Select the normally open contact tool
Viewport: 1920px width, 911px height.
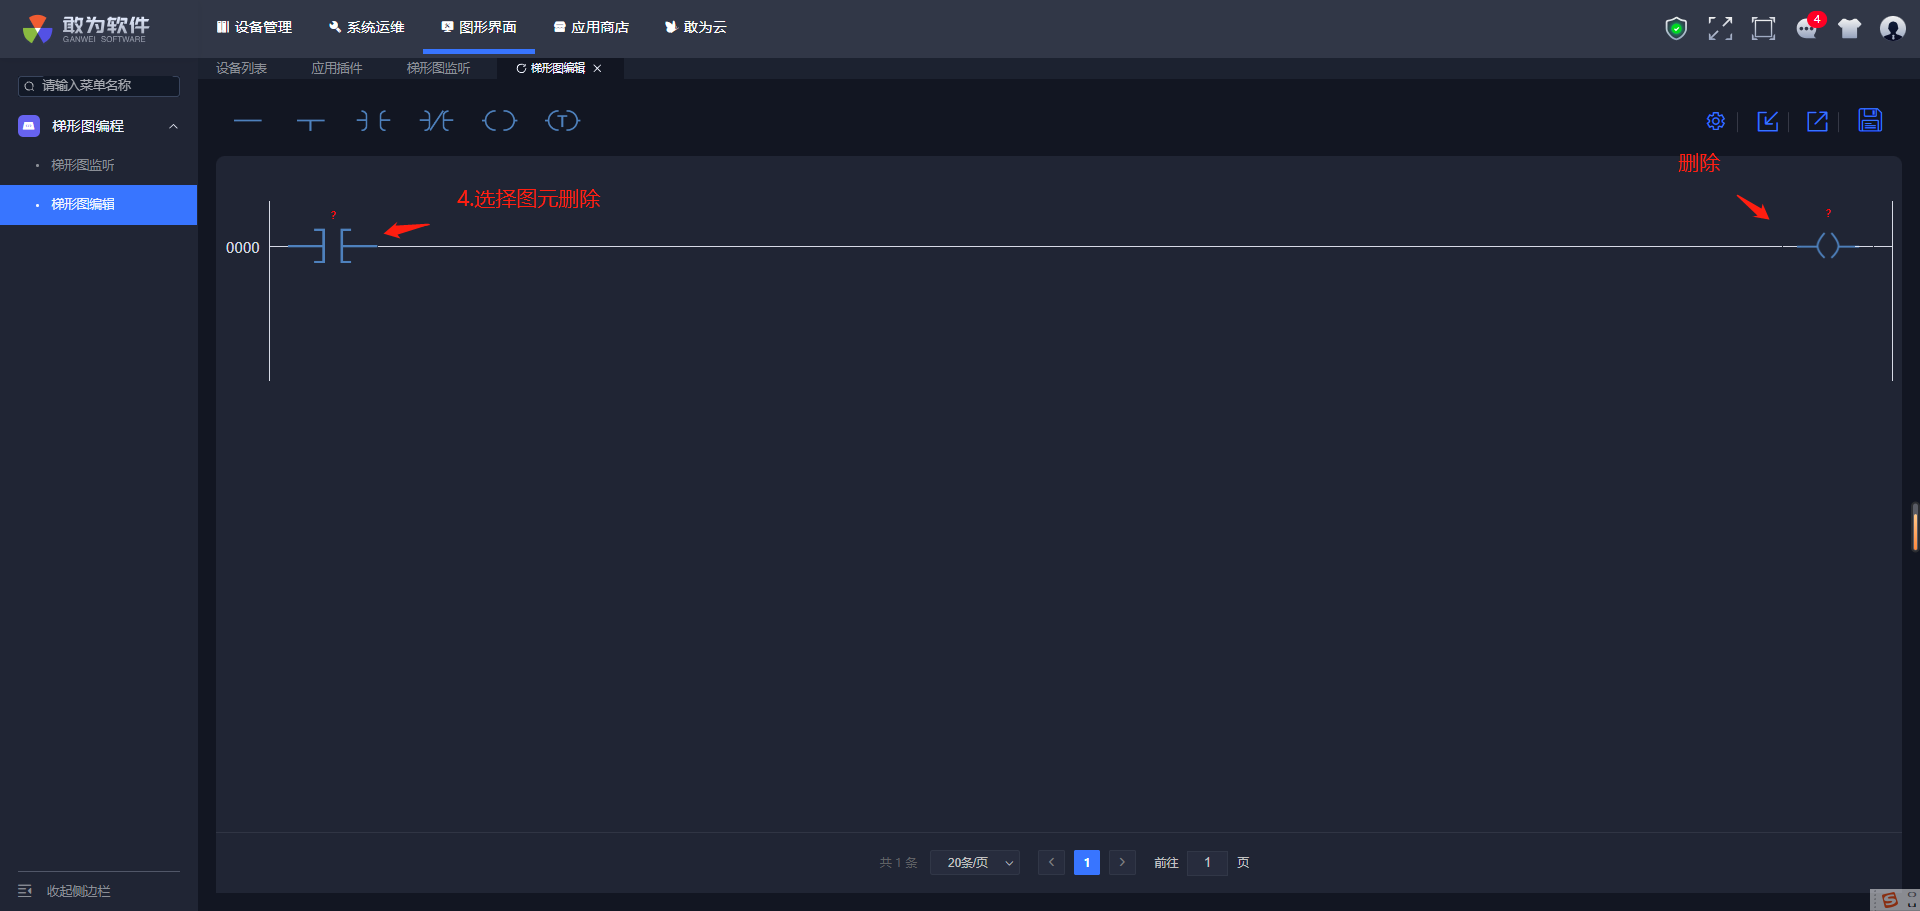coord(373,121)
